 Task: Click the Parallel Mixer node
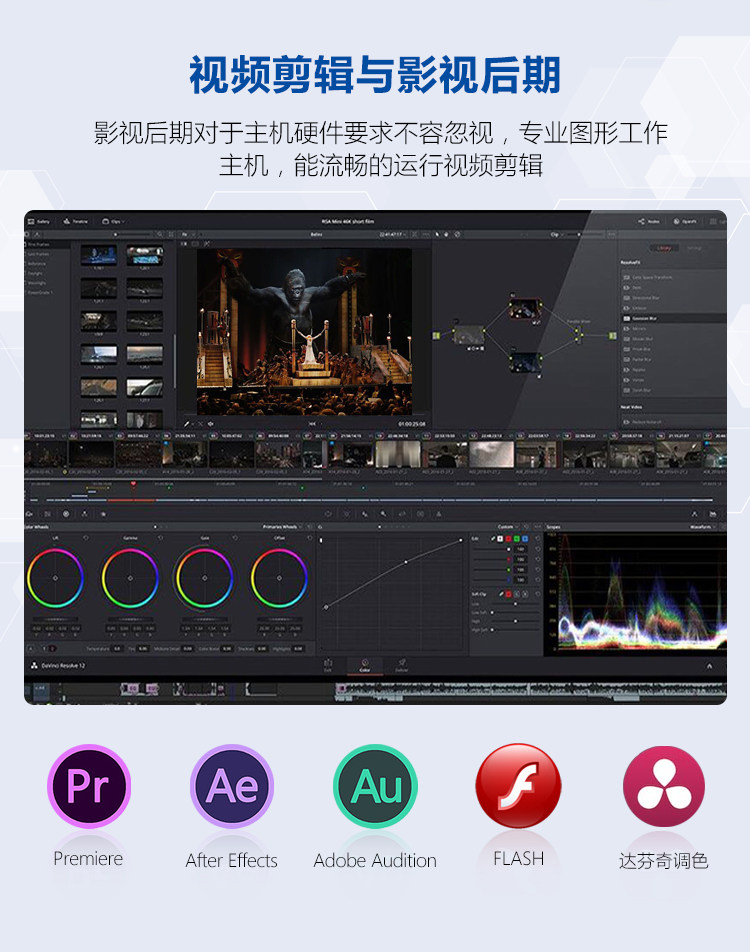click(579, 334)
